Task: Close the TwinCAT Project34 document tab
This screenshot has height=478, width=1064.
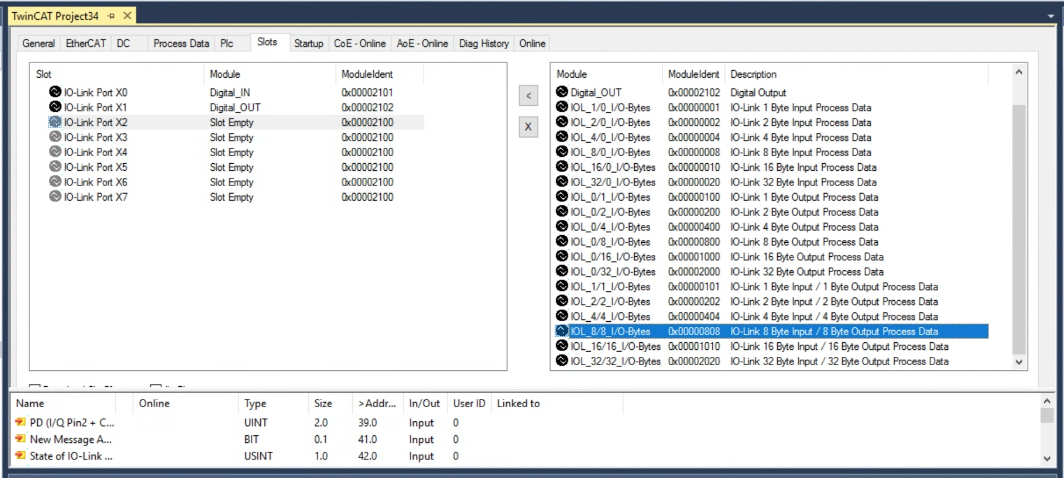Action: tap(126, 16)
